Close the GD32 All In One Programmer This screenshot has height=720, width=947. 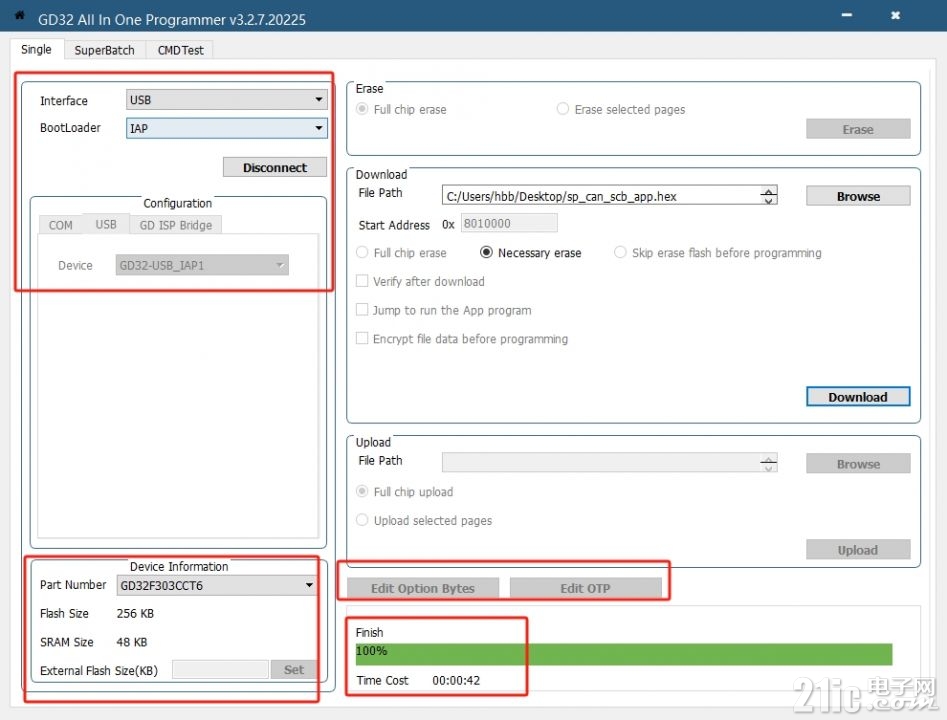click(895, 15)
